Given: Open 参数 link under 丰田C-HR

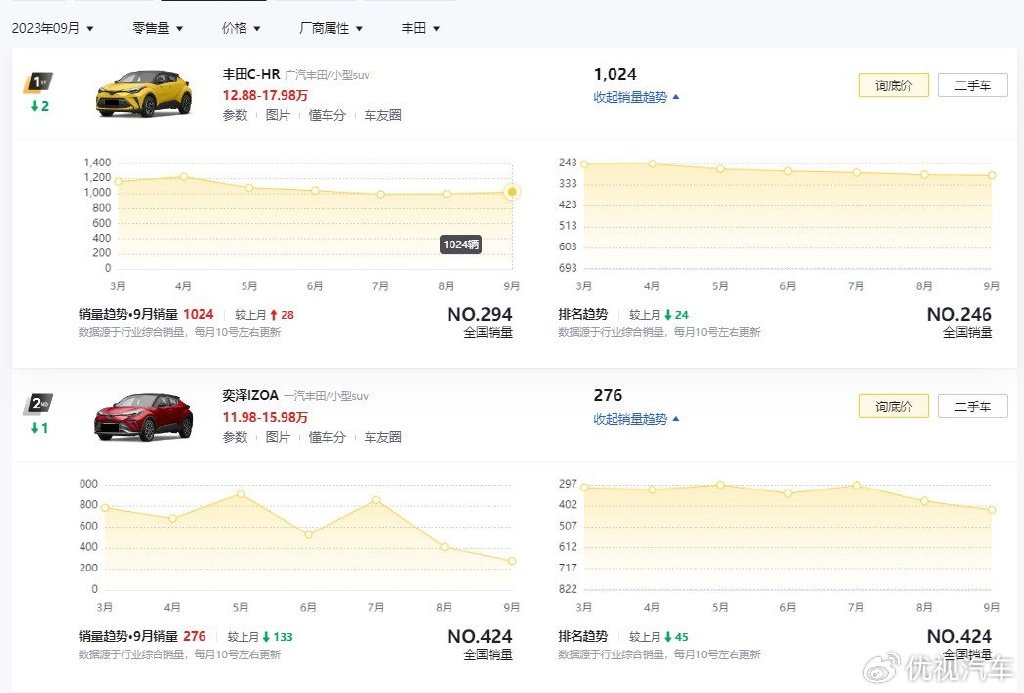Looking at the screenshot, I should tap(235, 115).
